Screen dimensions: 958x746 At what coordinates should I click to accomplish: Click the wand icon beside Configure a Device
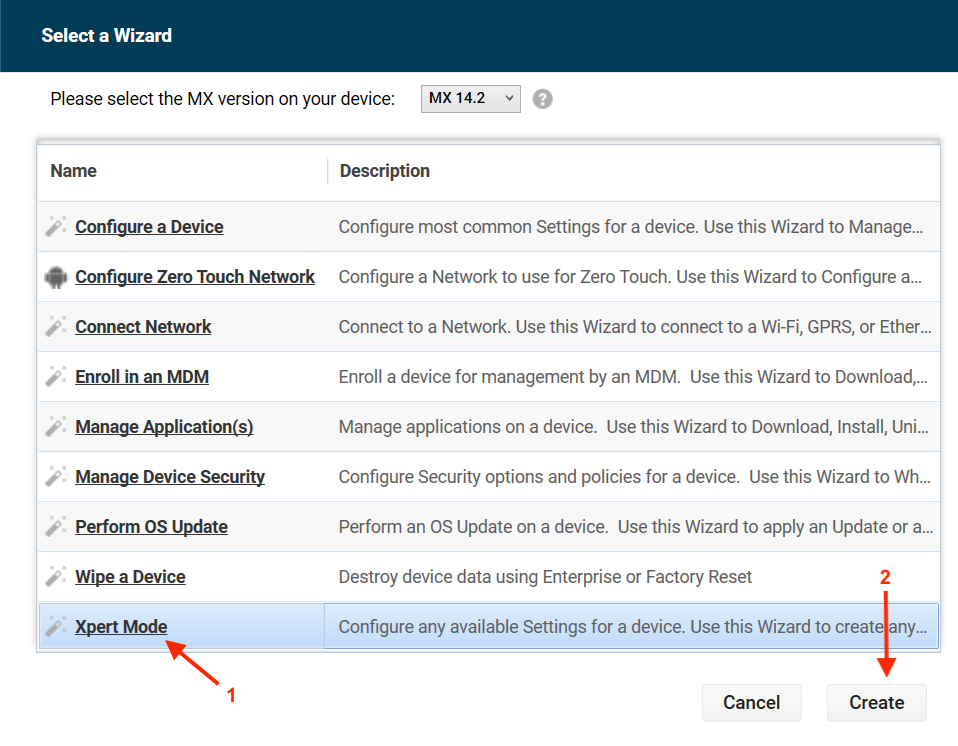pos(56,227)
